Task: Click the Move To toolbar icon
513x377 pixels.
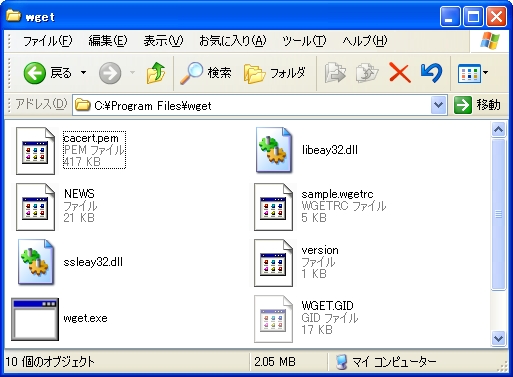Action: coord(335,73)
